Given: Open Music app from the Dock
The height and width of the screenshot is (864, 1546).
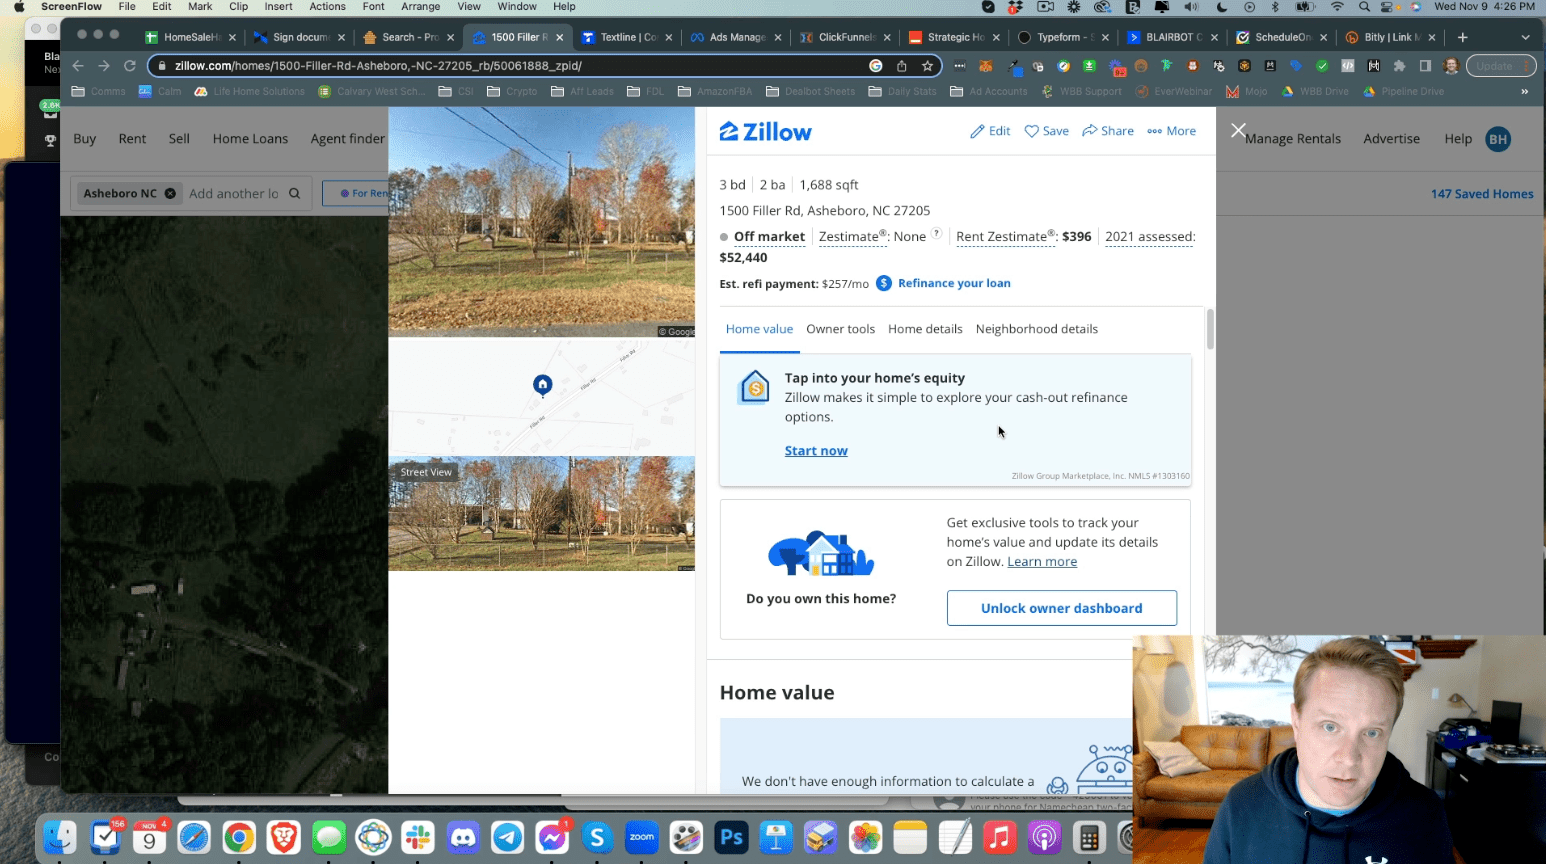Looking at the screenshot, I should pyautogui.click(x=1000, y=837).
